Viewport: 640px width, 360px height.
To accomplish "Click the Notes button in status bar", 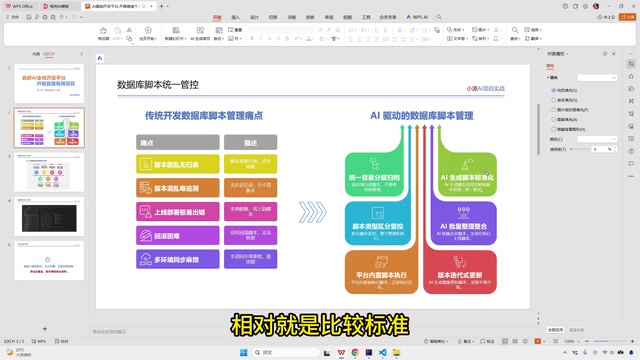I will pos(465,341).
